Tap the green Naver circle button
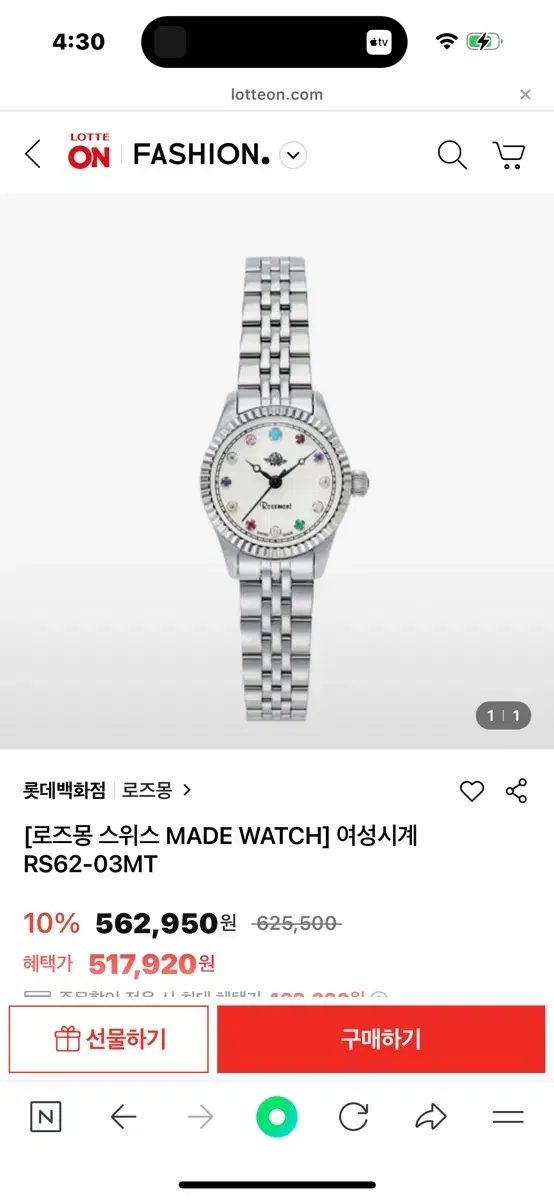This screenshot has width=554, height=1200. (x=277, y=1117)
